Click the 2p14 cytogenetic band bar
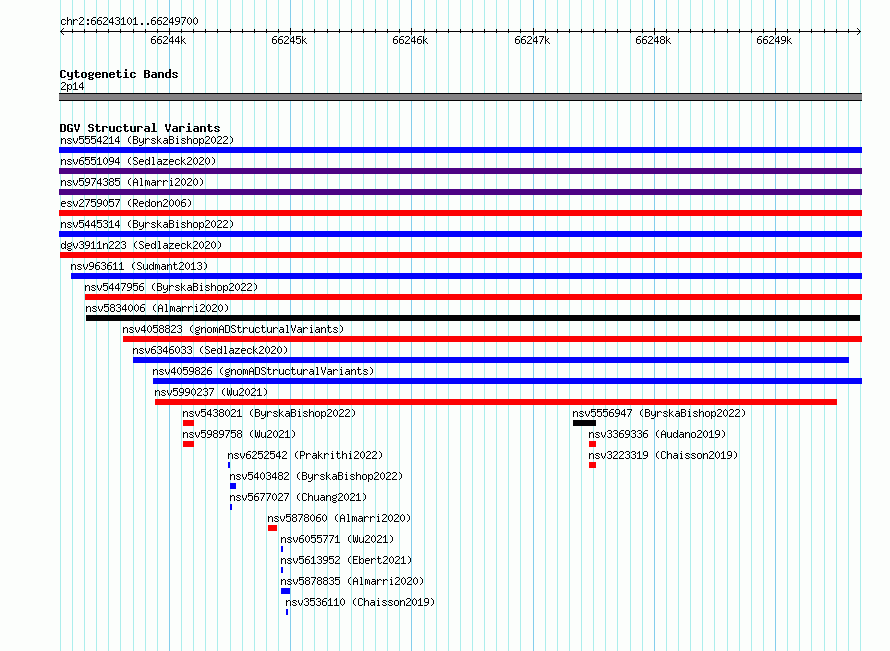Screen dimensions: 890x651 pyautogui.click(x=460, y=98)
